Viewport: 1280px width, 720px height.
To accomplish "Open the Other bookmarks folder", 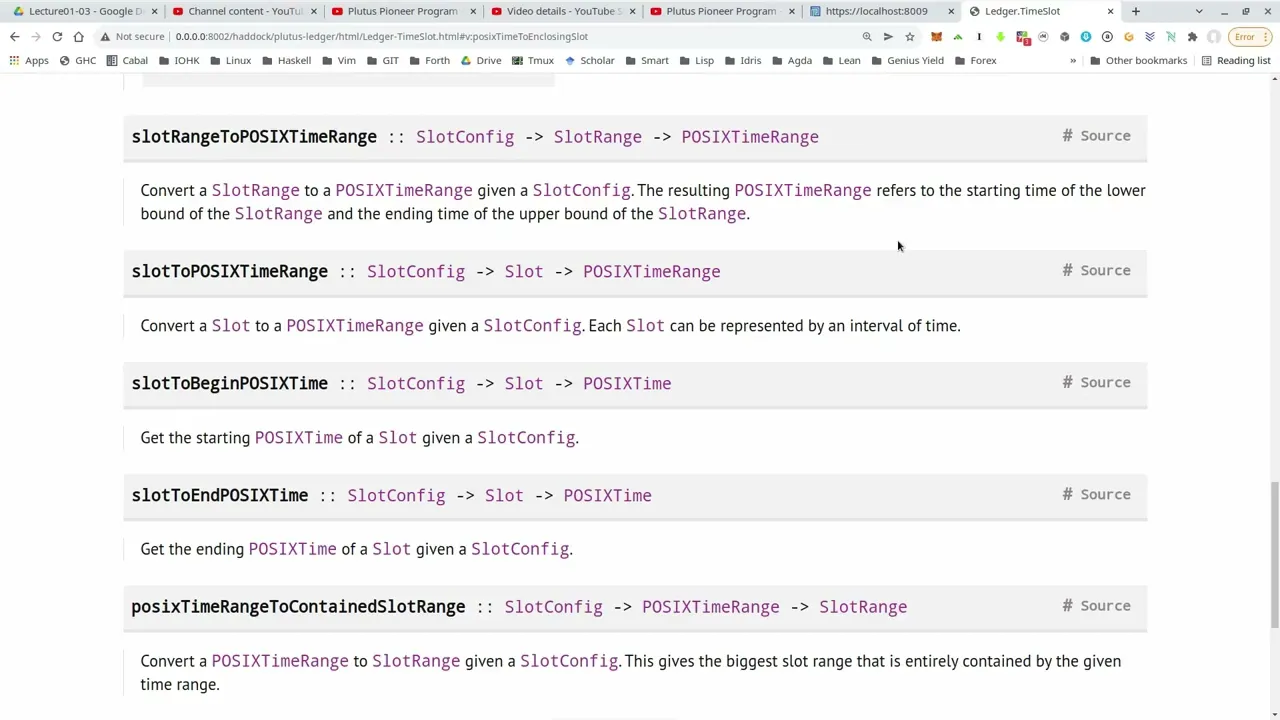I will point(1138,60).
